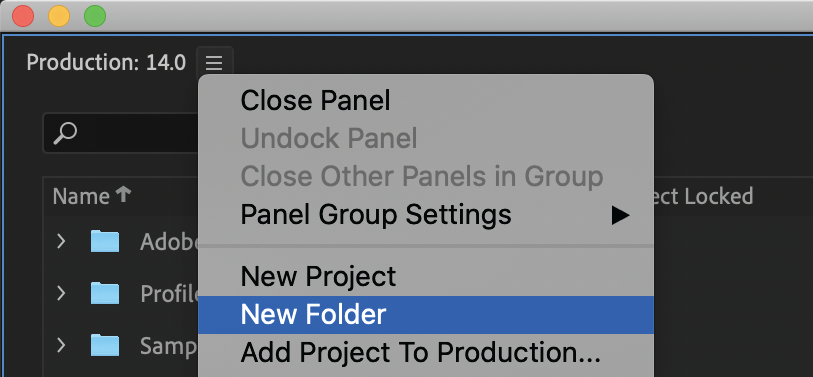Click the Name column header
This screenshot has width=813, height=377.
coord(81,197)
